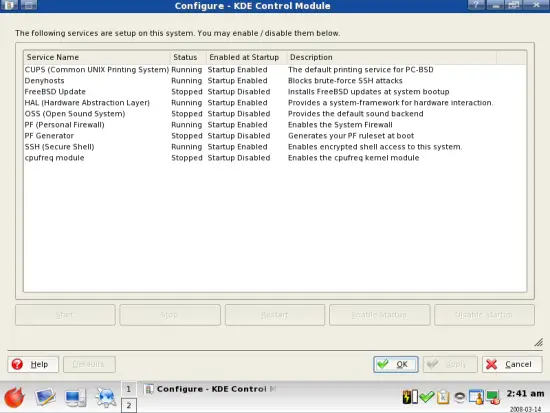Open Help for this module
Viewport: 550px width, 413px height.
pos(33,364)
